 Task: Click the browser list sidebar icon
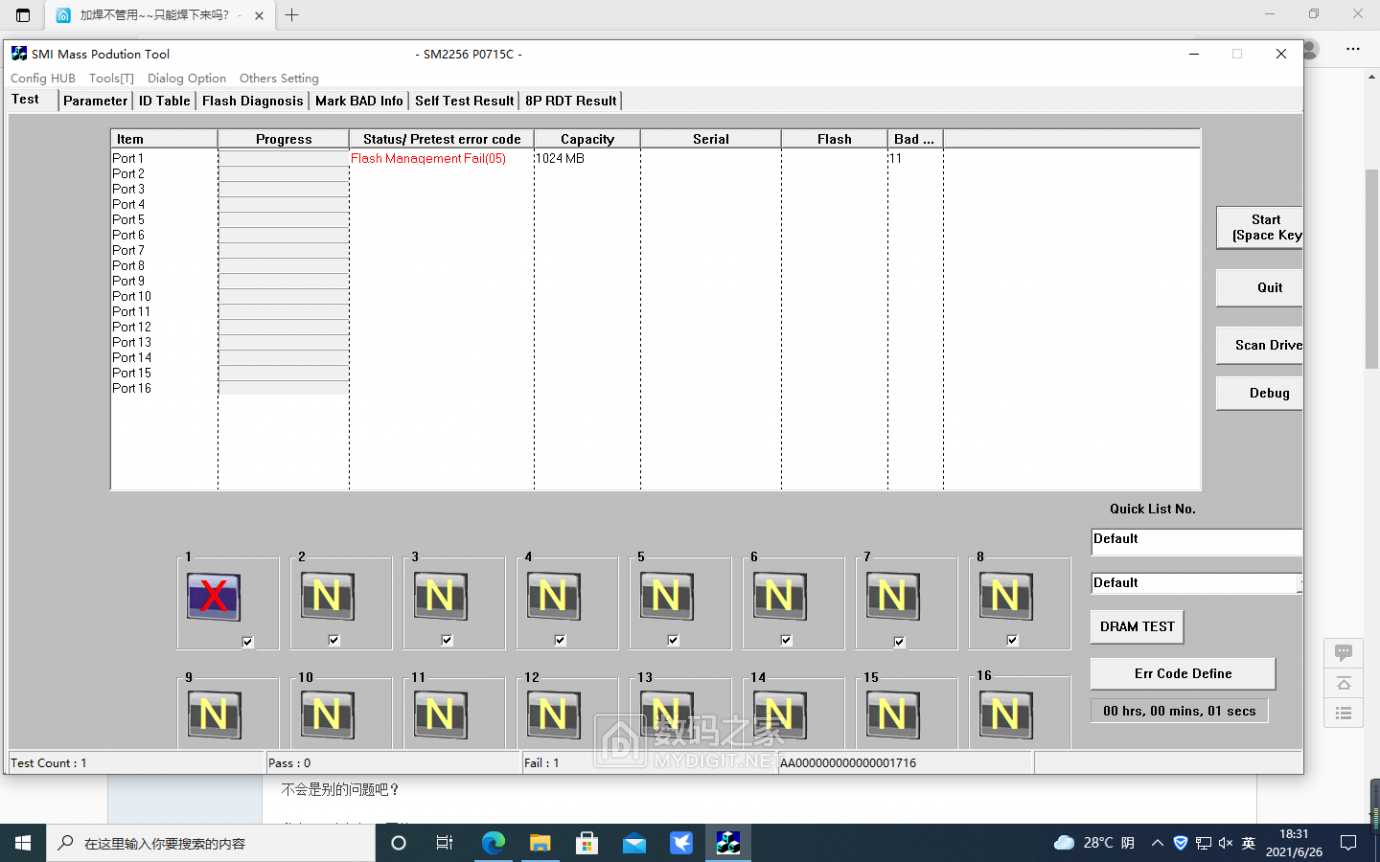point(1344,713)
